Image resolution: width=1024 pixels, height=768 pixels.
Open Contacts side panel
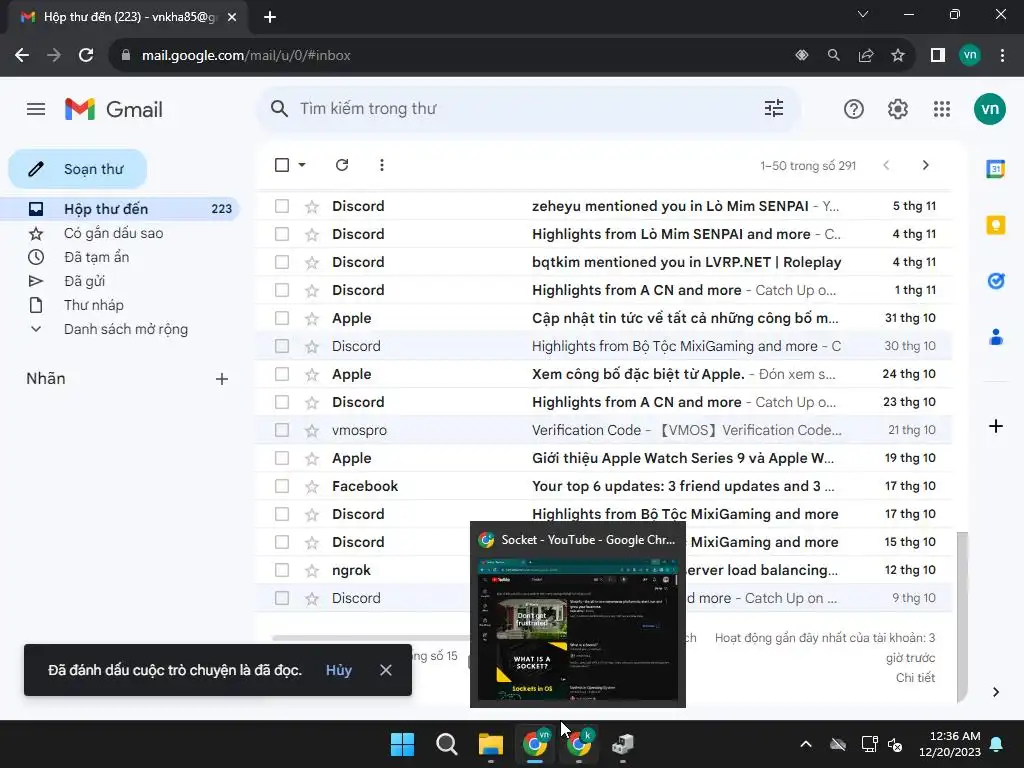click(x=995, y=337)
